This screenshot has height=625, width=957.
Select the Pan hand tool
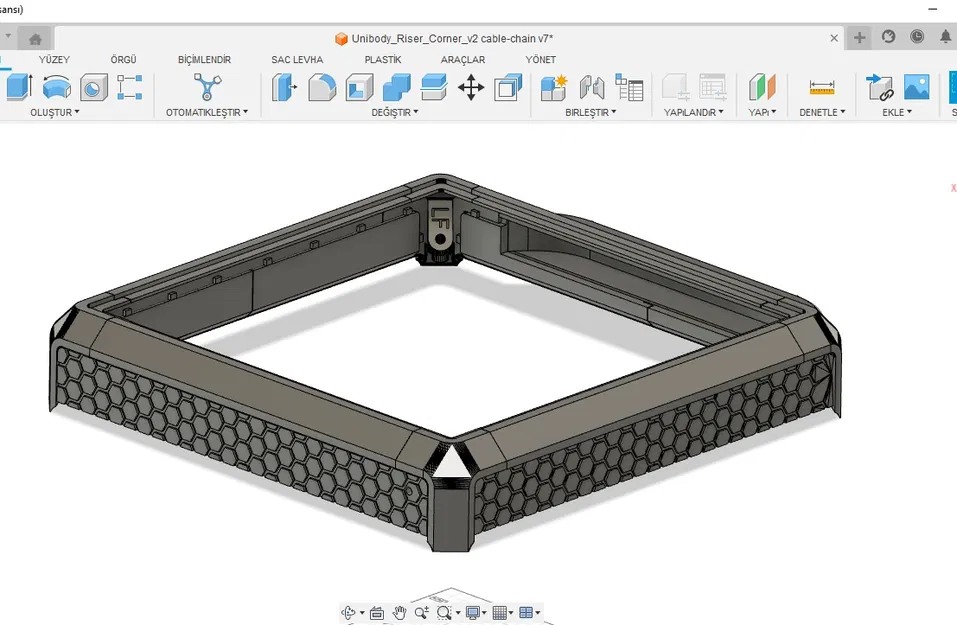[399, 612]
